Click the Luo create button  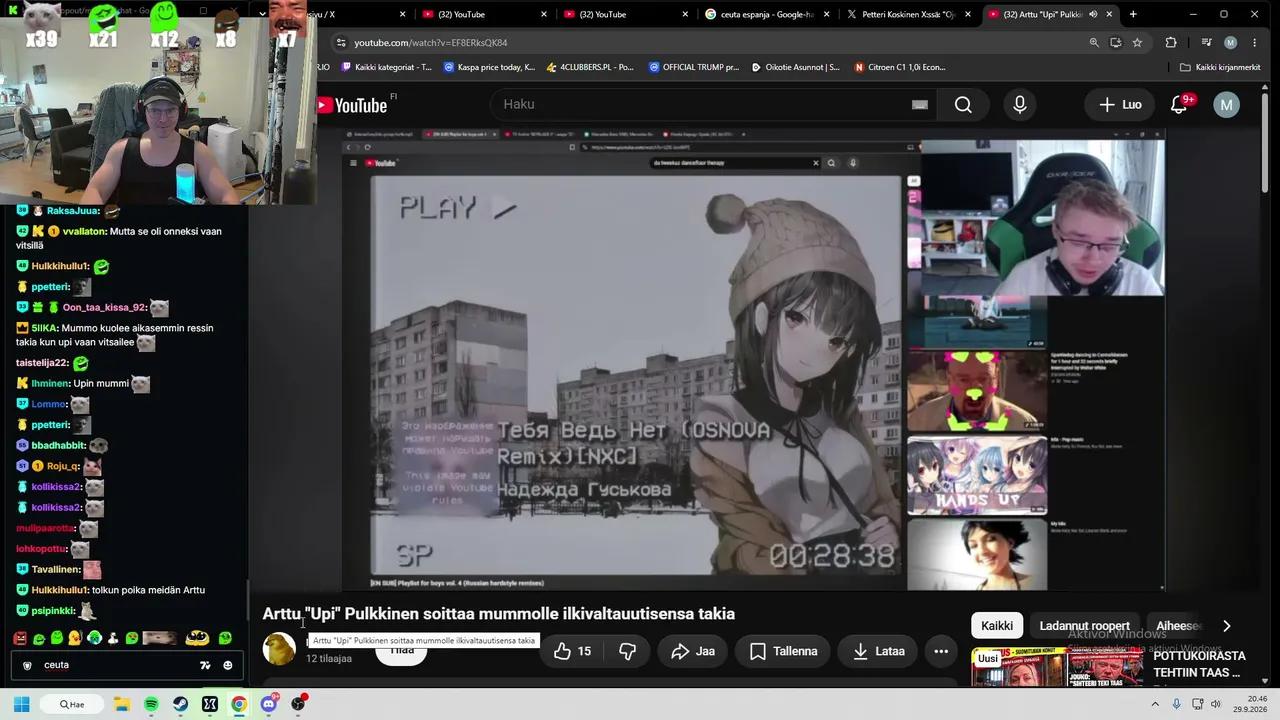[1120, 105]
